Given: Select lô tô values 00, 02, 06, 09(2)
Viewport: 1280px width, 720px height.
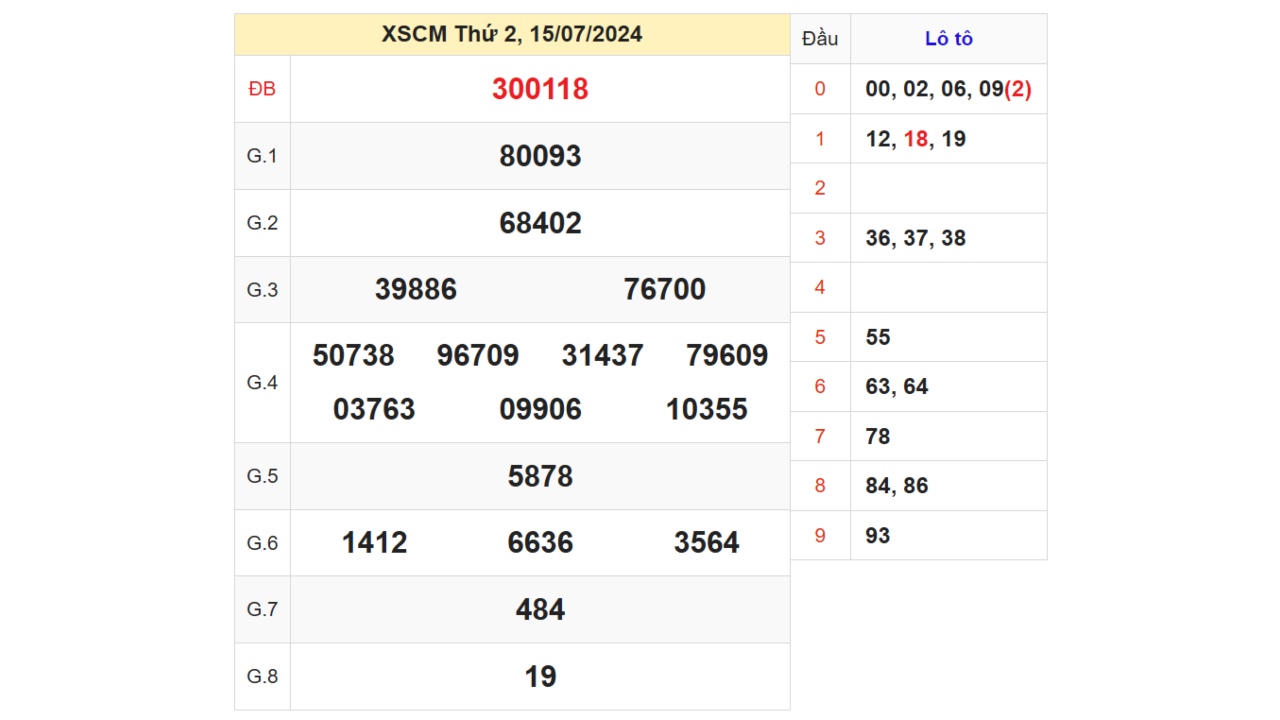Looking at the screenshot, I should 948,89.
